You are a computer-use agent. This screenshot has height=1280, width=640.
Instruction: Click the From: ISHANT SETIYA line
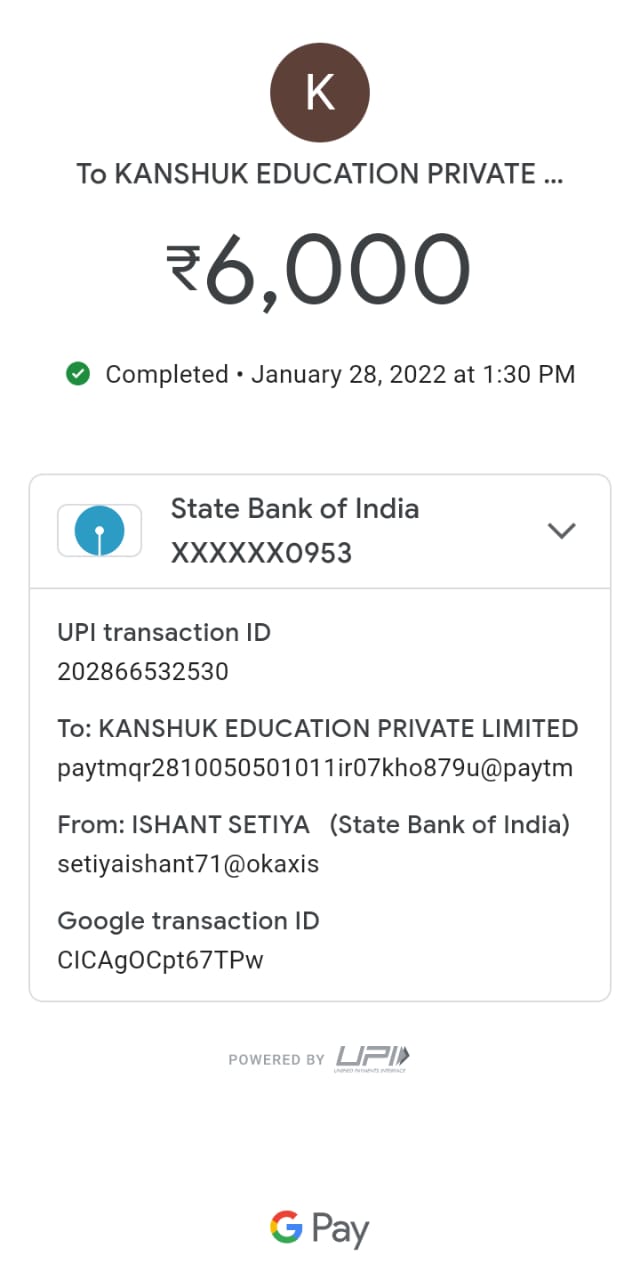(x=313, y=825)
